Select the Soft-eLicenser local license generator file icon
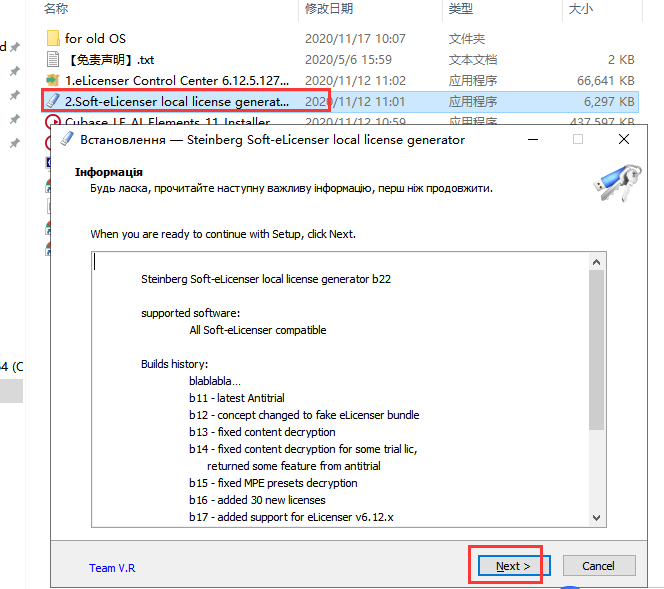664x589 pixels. coord(53,101)
